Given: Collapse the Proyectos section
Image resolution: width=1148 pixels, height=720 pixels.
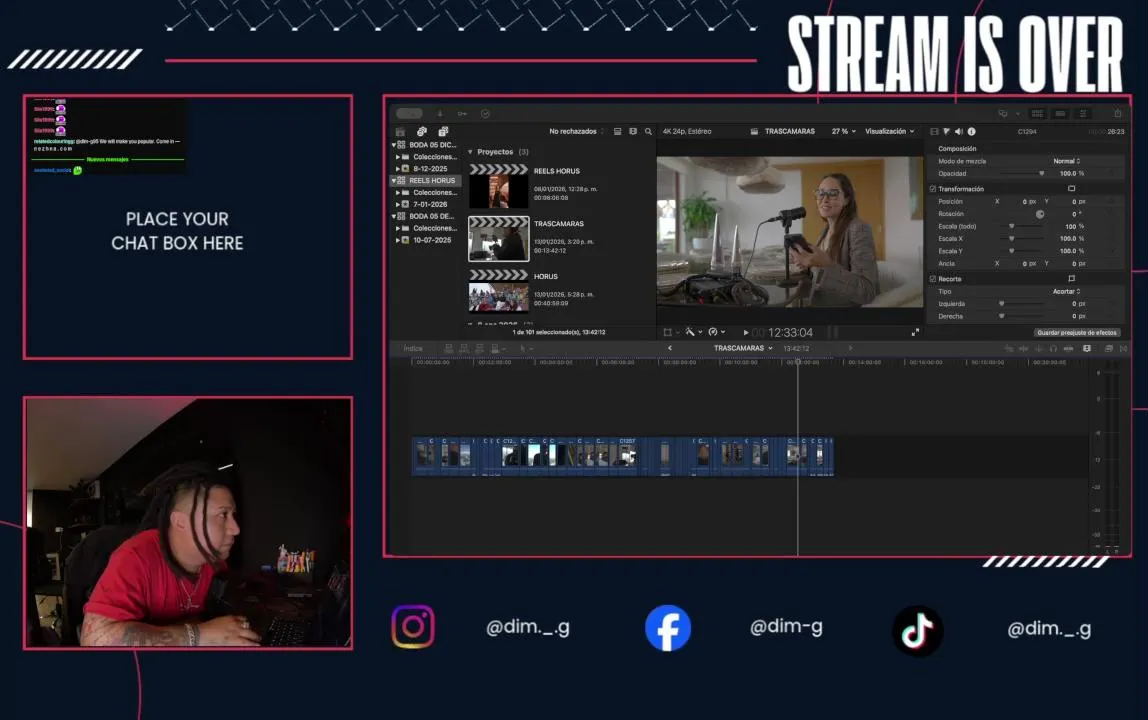Looking at the screenshot, I should coord(470,152).
